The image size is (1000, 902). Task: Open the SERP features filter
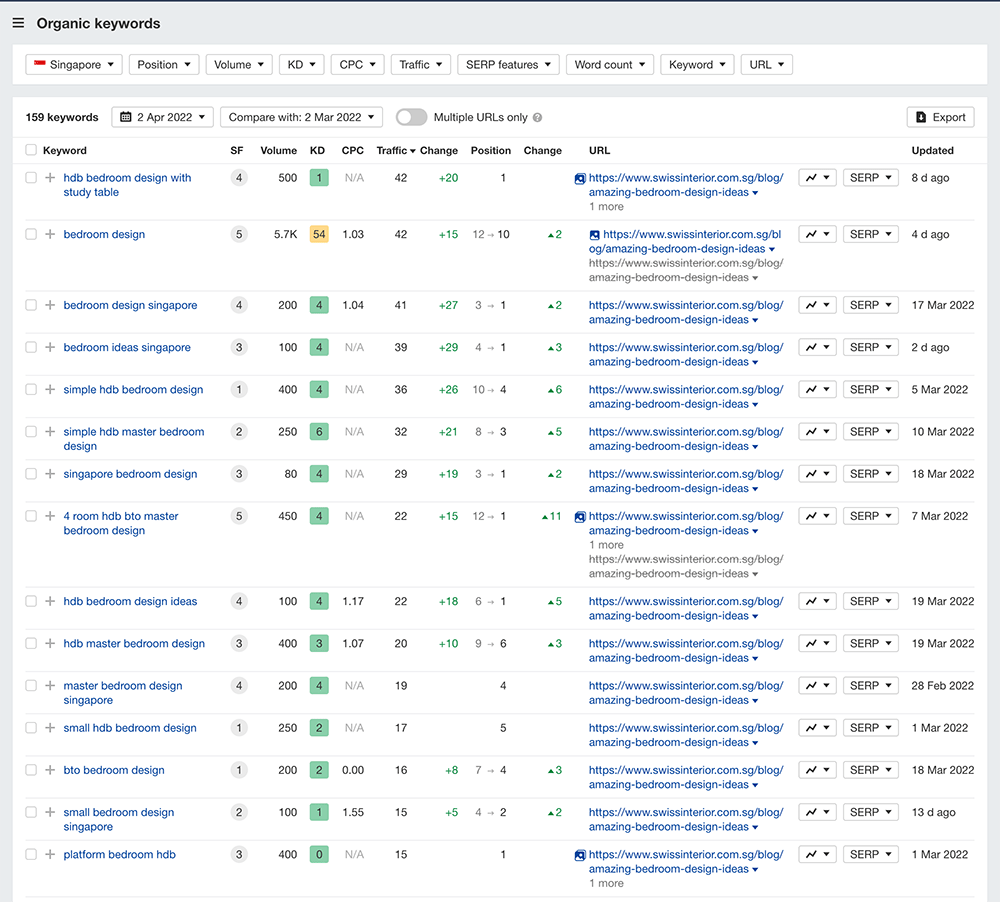pyautogui.click(x=508, y=65)
